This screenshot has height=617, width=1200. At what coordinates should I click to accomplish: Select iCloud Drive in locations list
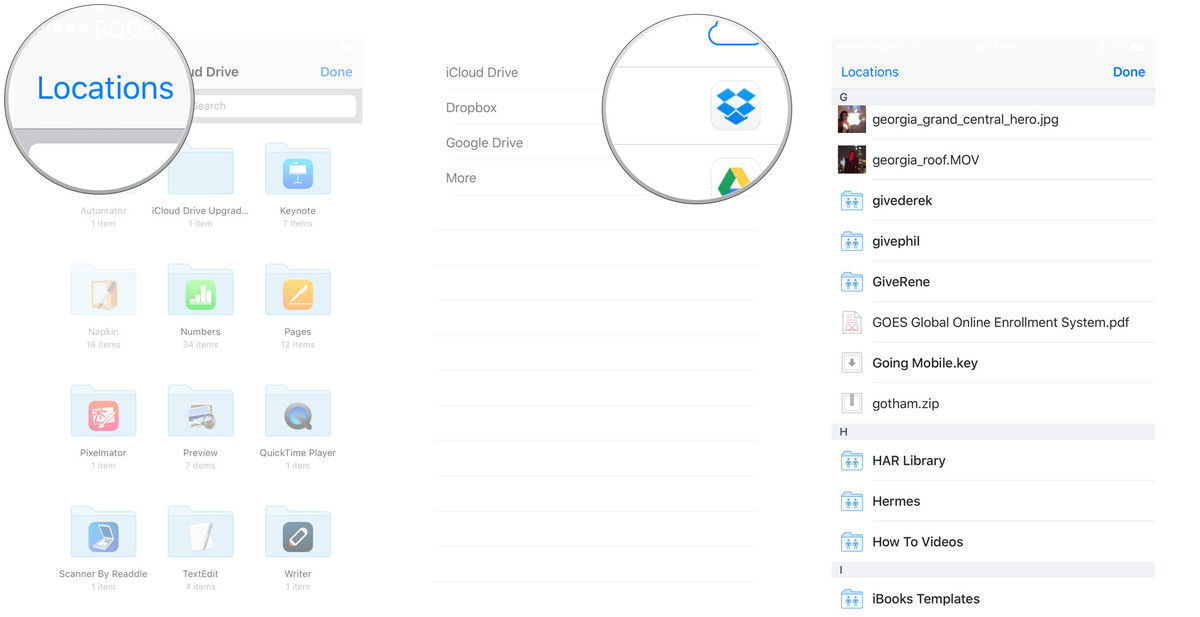[482, 72]
